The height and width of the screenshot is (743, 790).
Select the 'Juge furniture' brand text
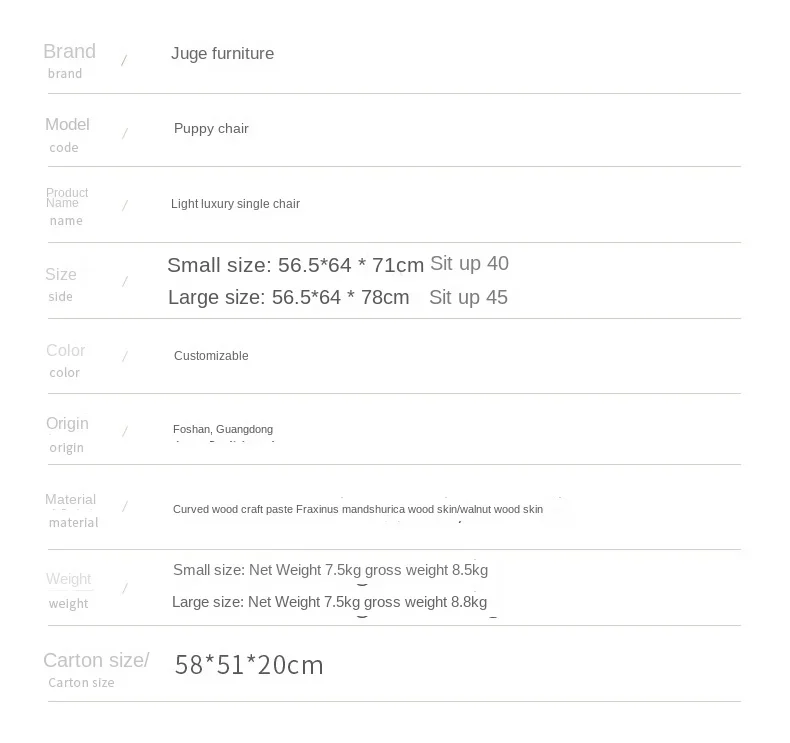222,53
